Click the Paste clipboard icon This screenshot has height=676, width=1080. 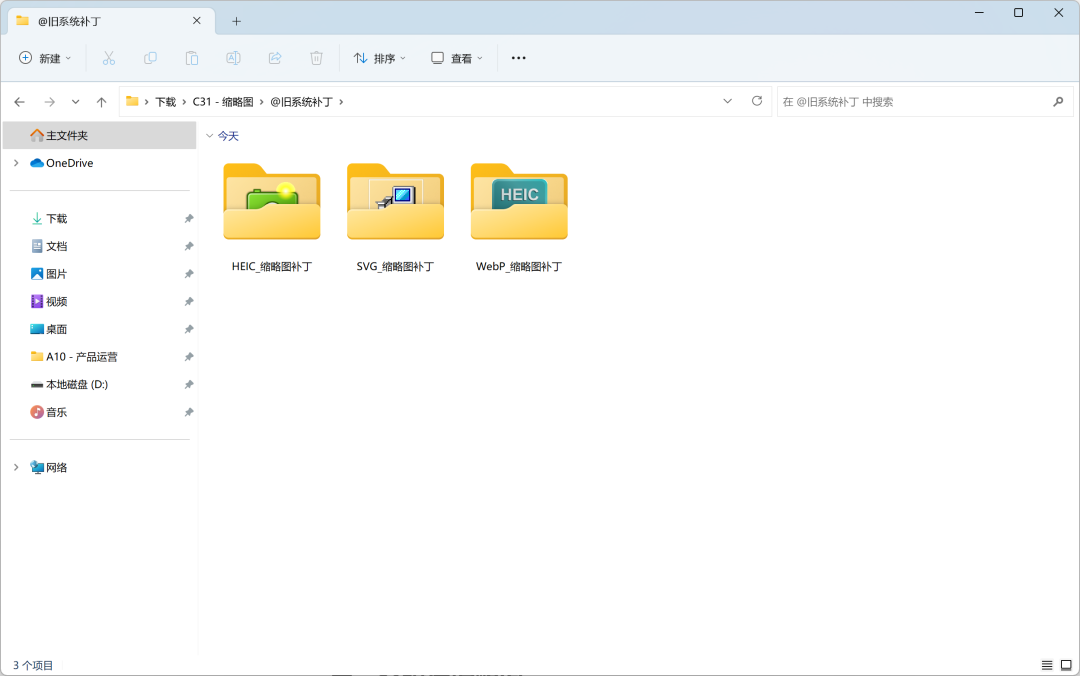coord(191,59)
